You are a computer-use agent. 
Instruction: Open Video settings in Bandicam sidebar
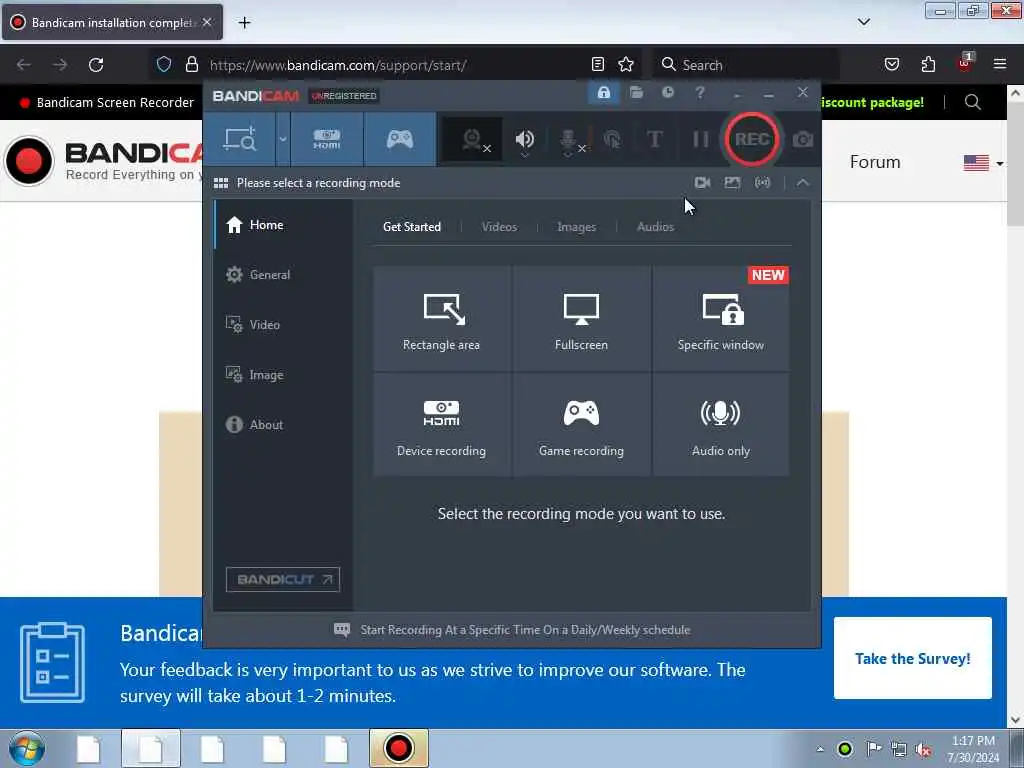[283, 325]
